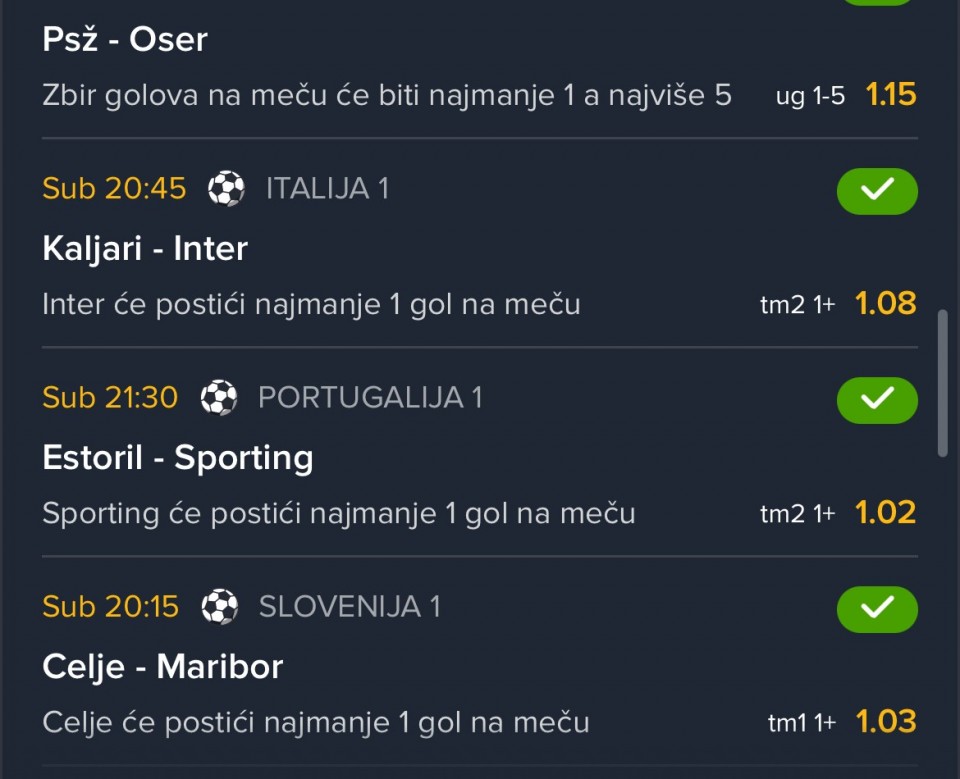
Task: Open the Psž - Oser match
Action: [125, 39]
